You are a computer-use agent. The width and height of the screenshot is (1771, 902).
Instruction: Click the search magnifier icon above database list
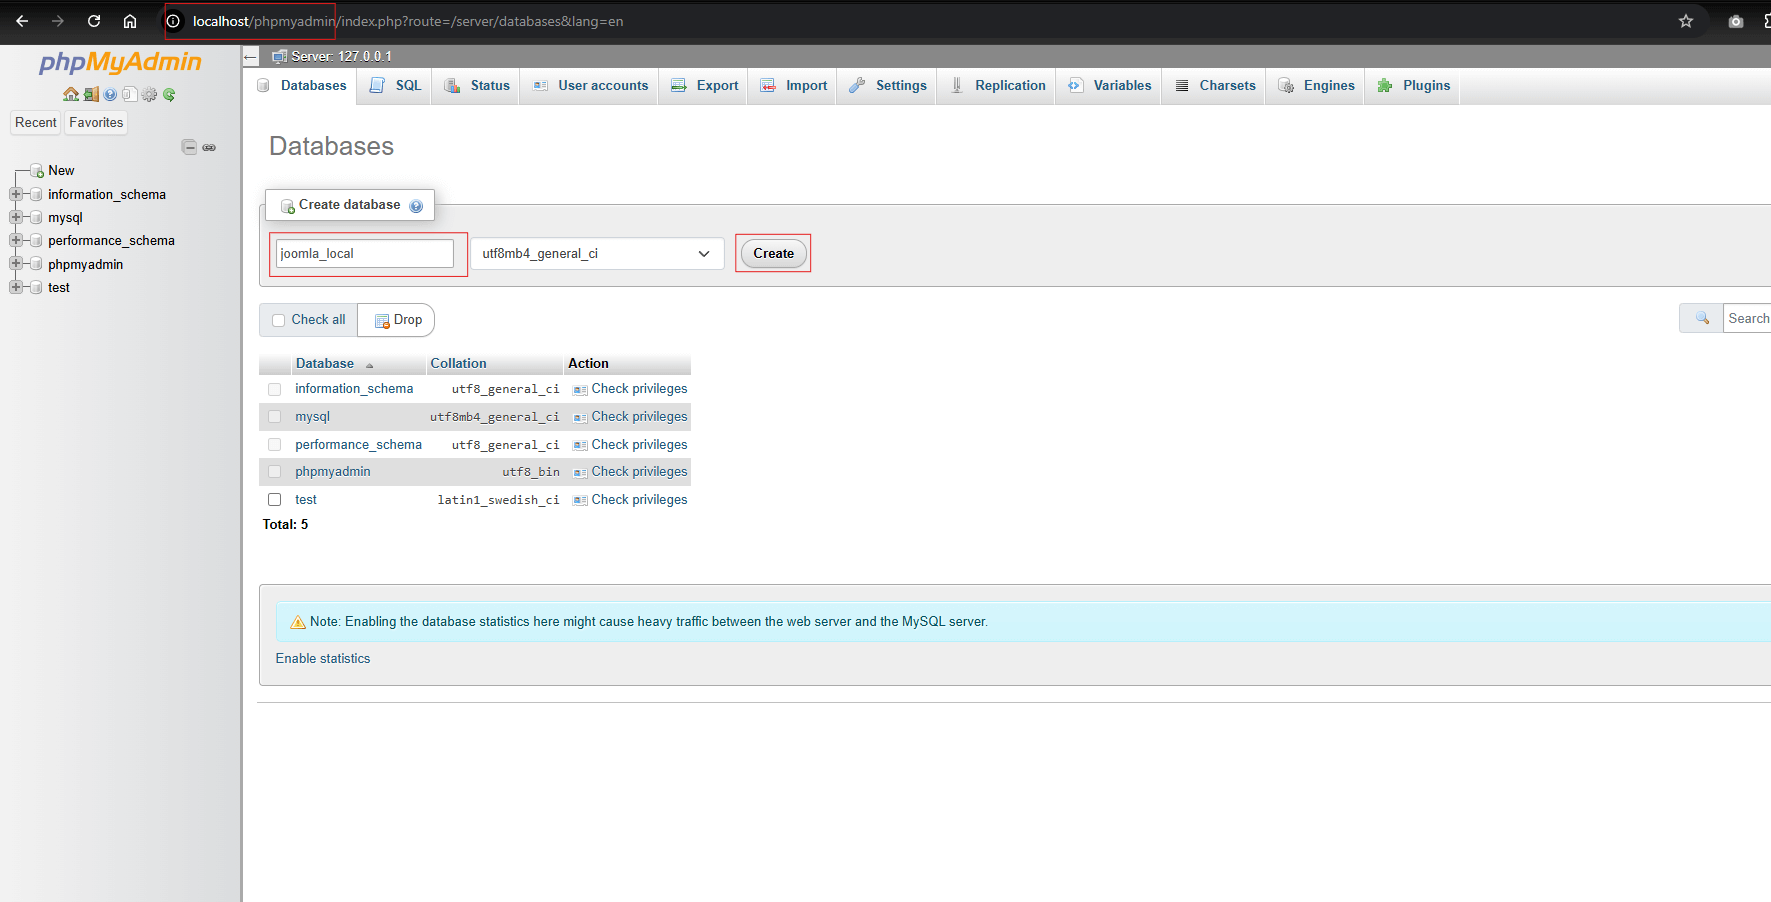[x=1701, y=318]
